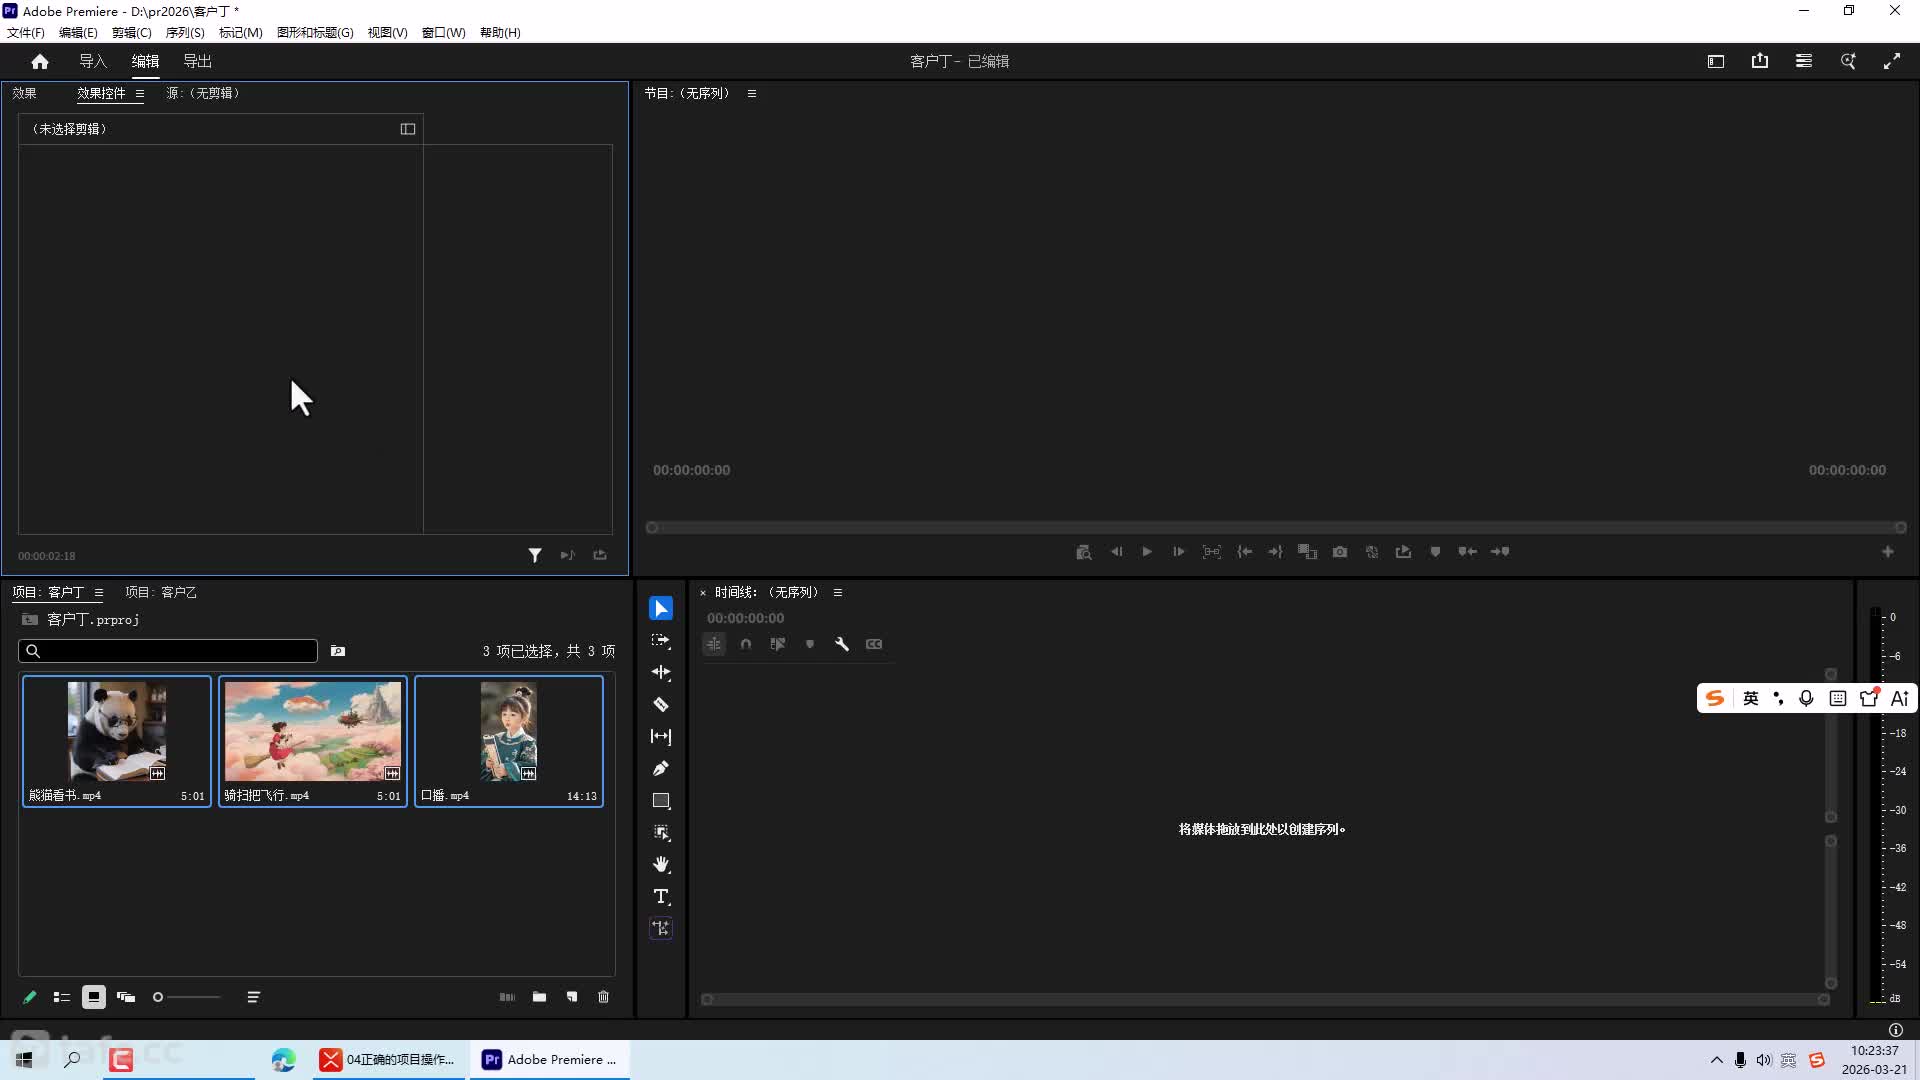Viewport: 1920px width, 1080px height.
Task: Create new search bin from query icon
Action: coord(338,651)
